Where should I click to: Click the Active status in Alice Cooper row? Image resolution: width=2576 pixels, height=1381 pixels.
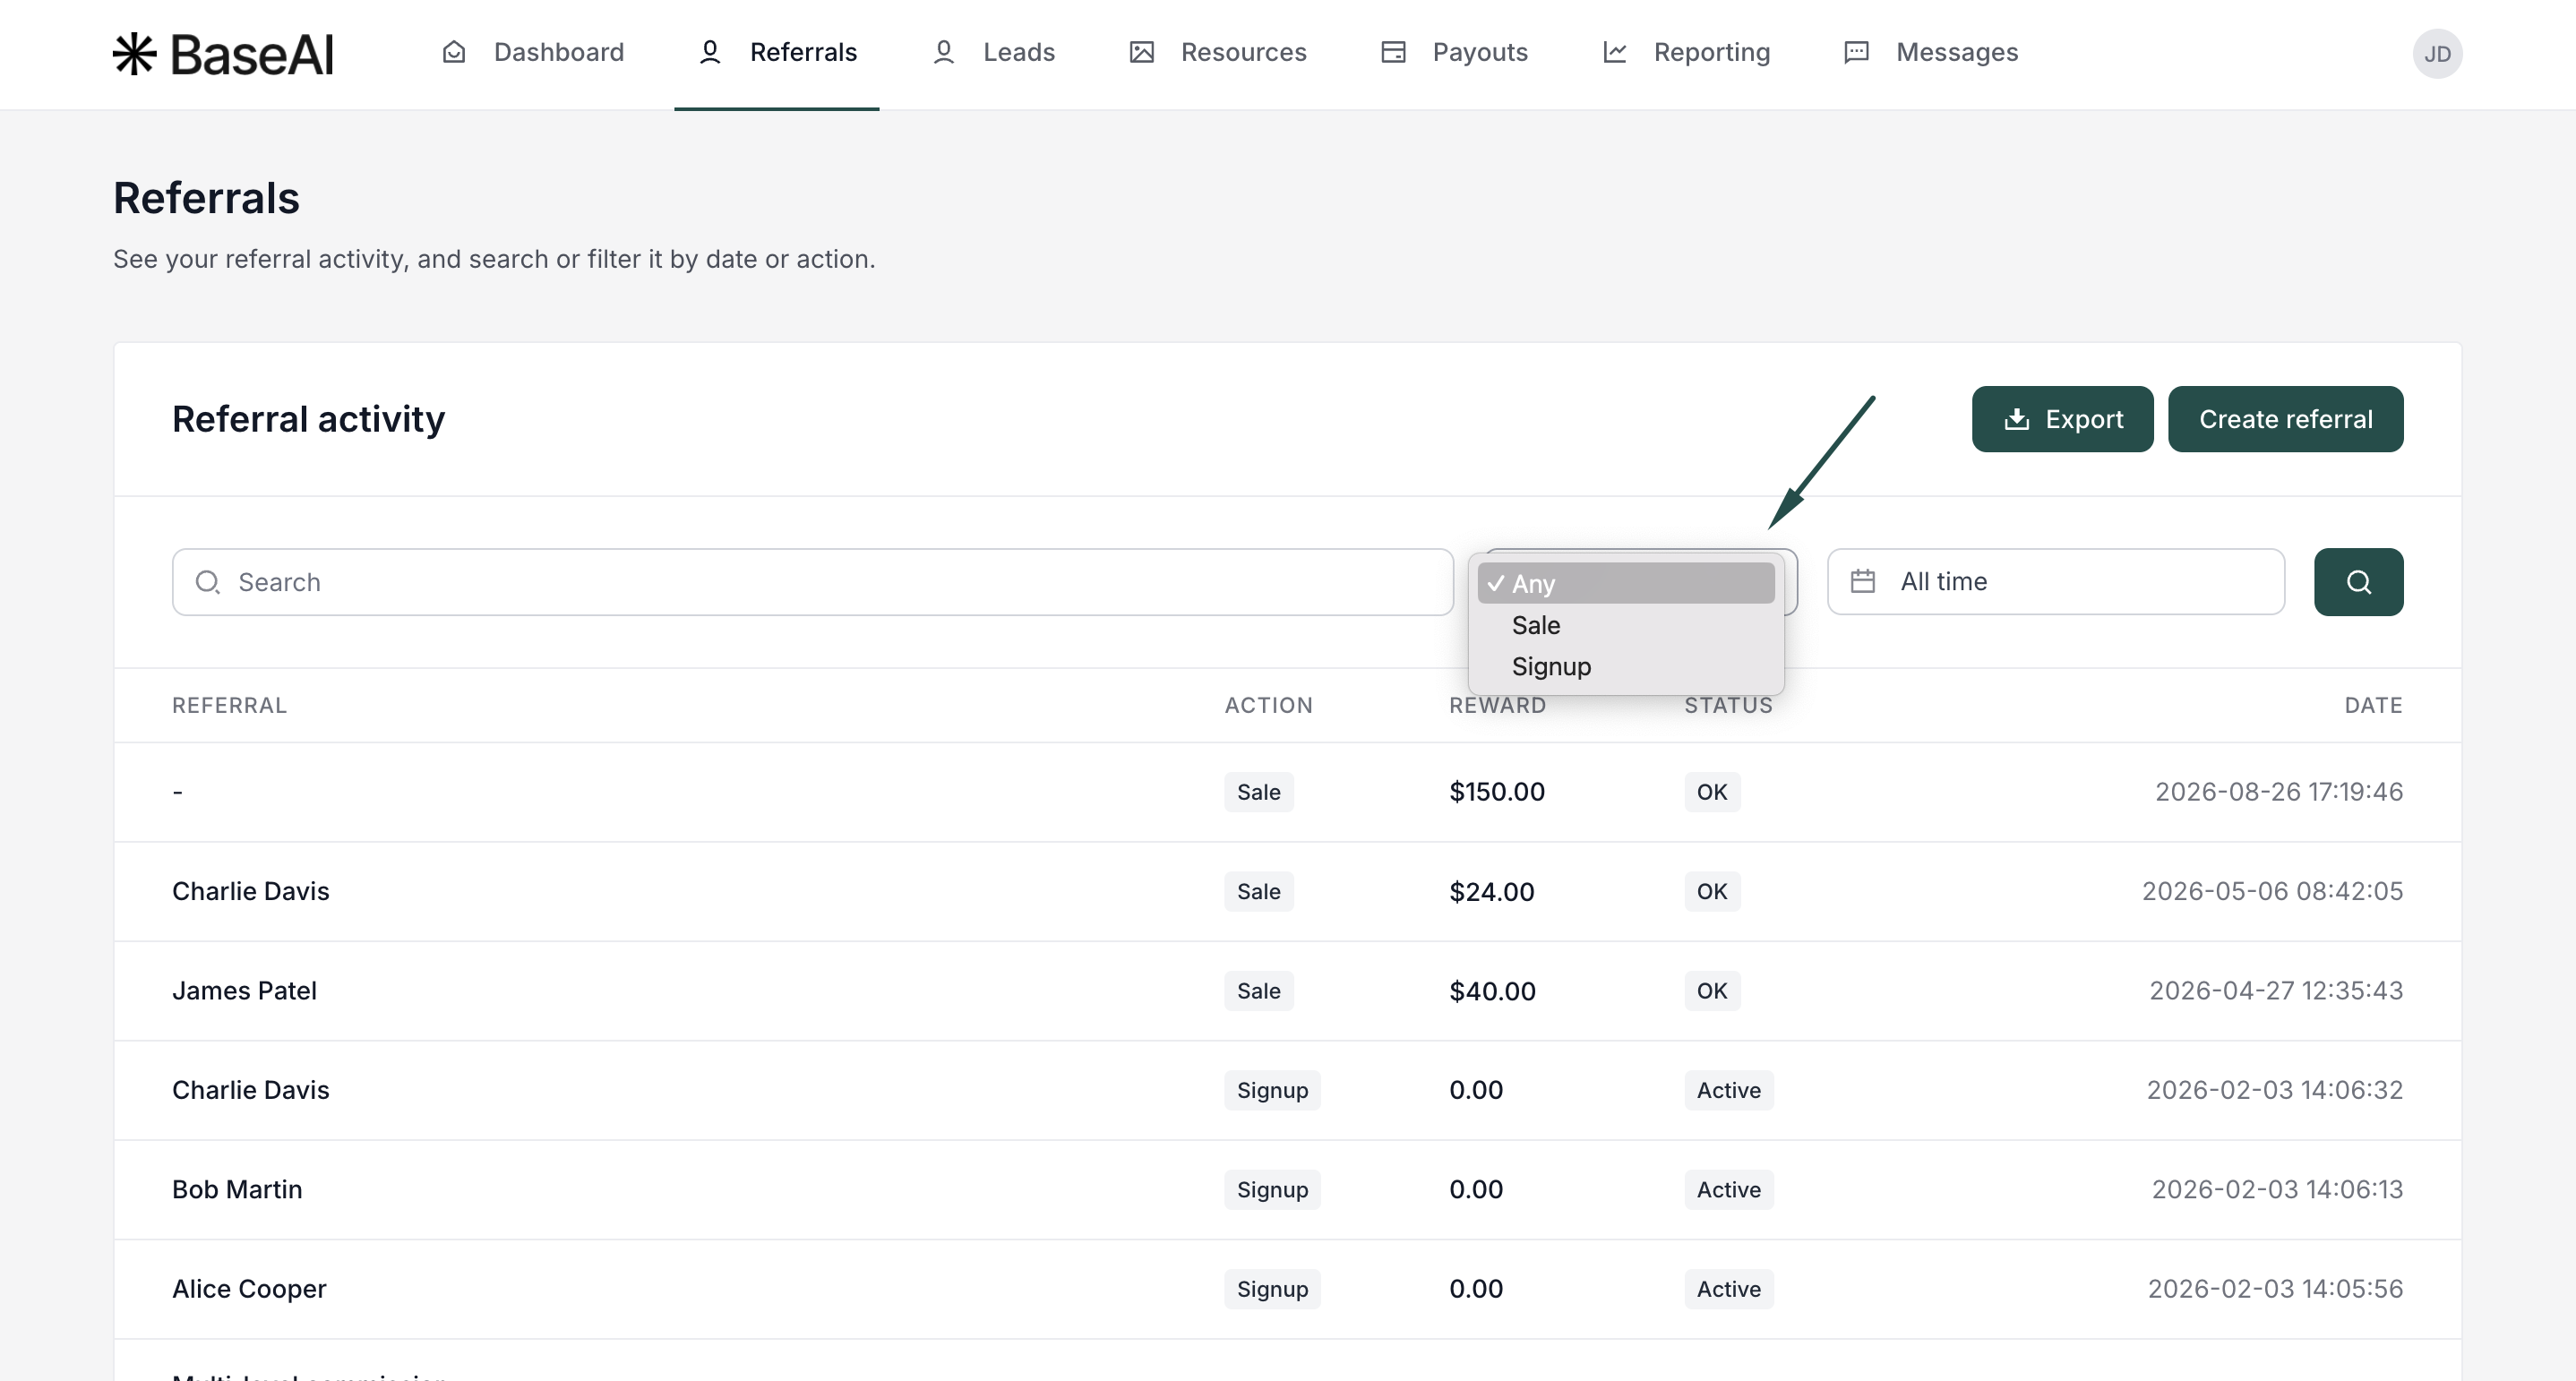(1728, 1289)
